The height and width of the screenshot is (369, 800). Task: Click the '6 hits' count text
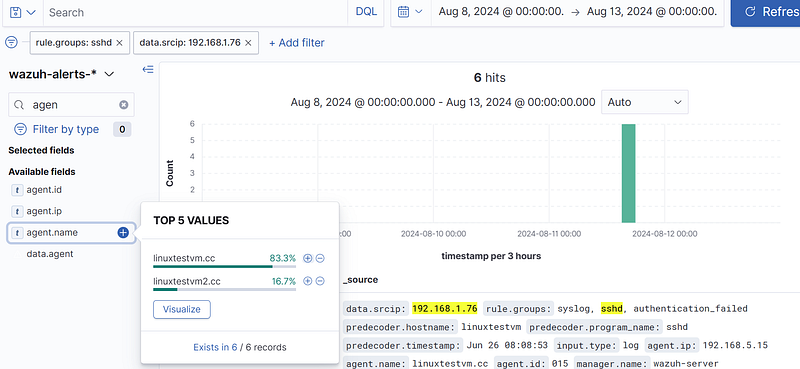click(x=490, y=78)
